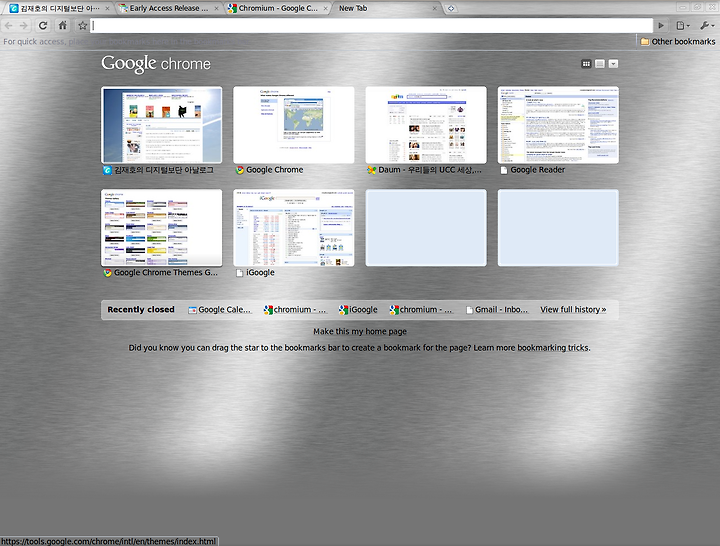Click Daum - 우리들의 UCC link label
Image resolution: width=720 pixels, height=546 pixels.
430,170
